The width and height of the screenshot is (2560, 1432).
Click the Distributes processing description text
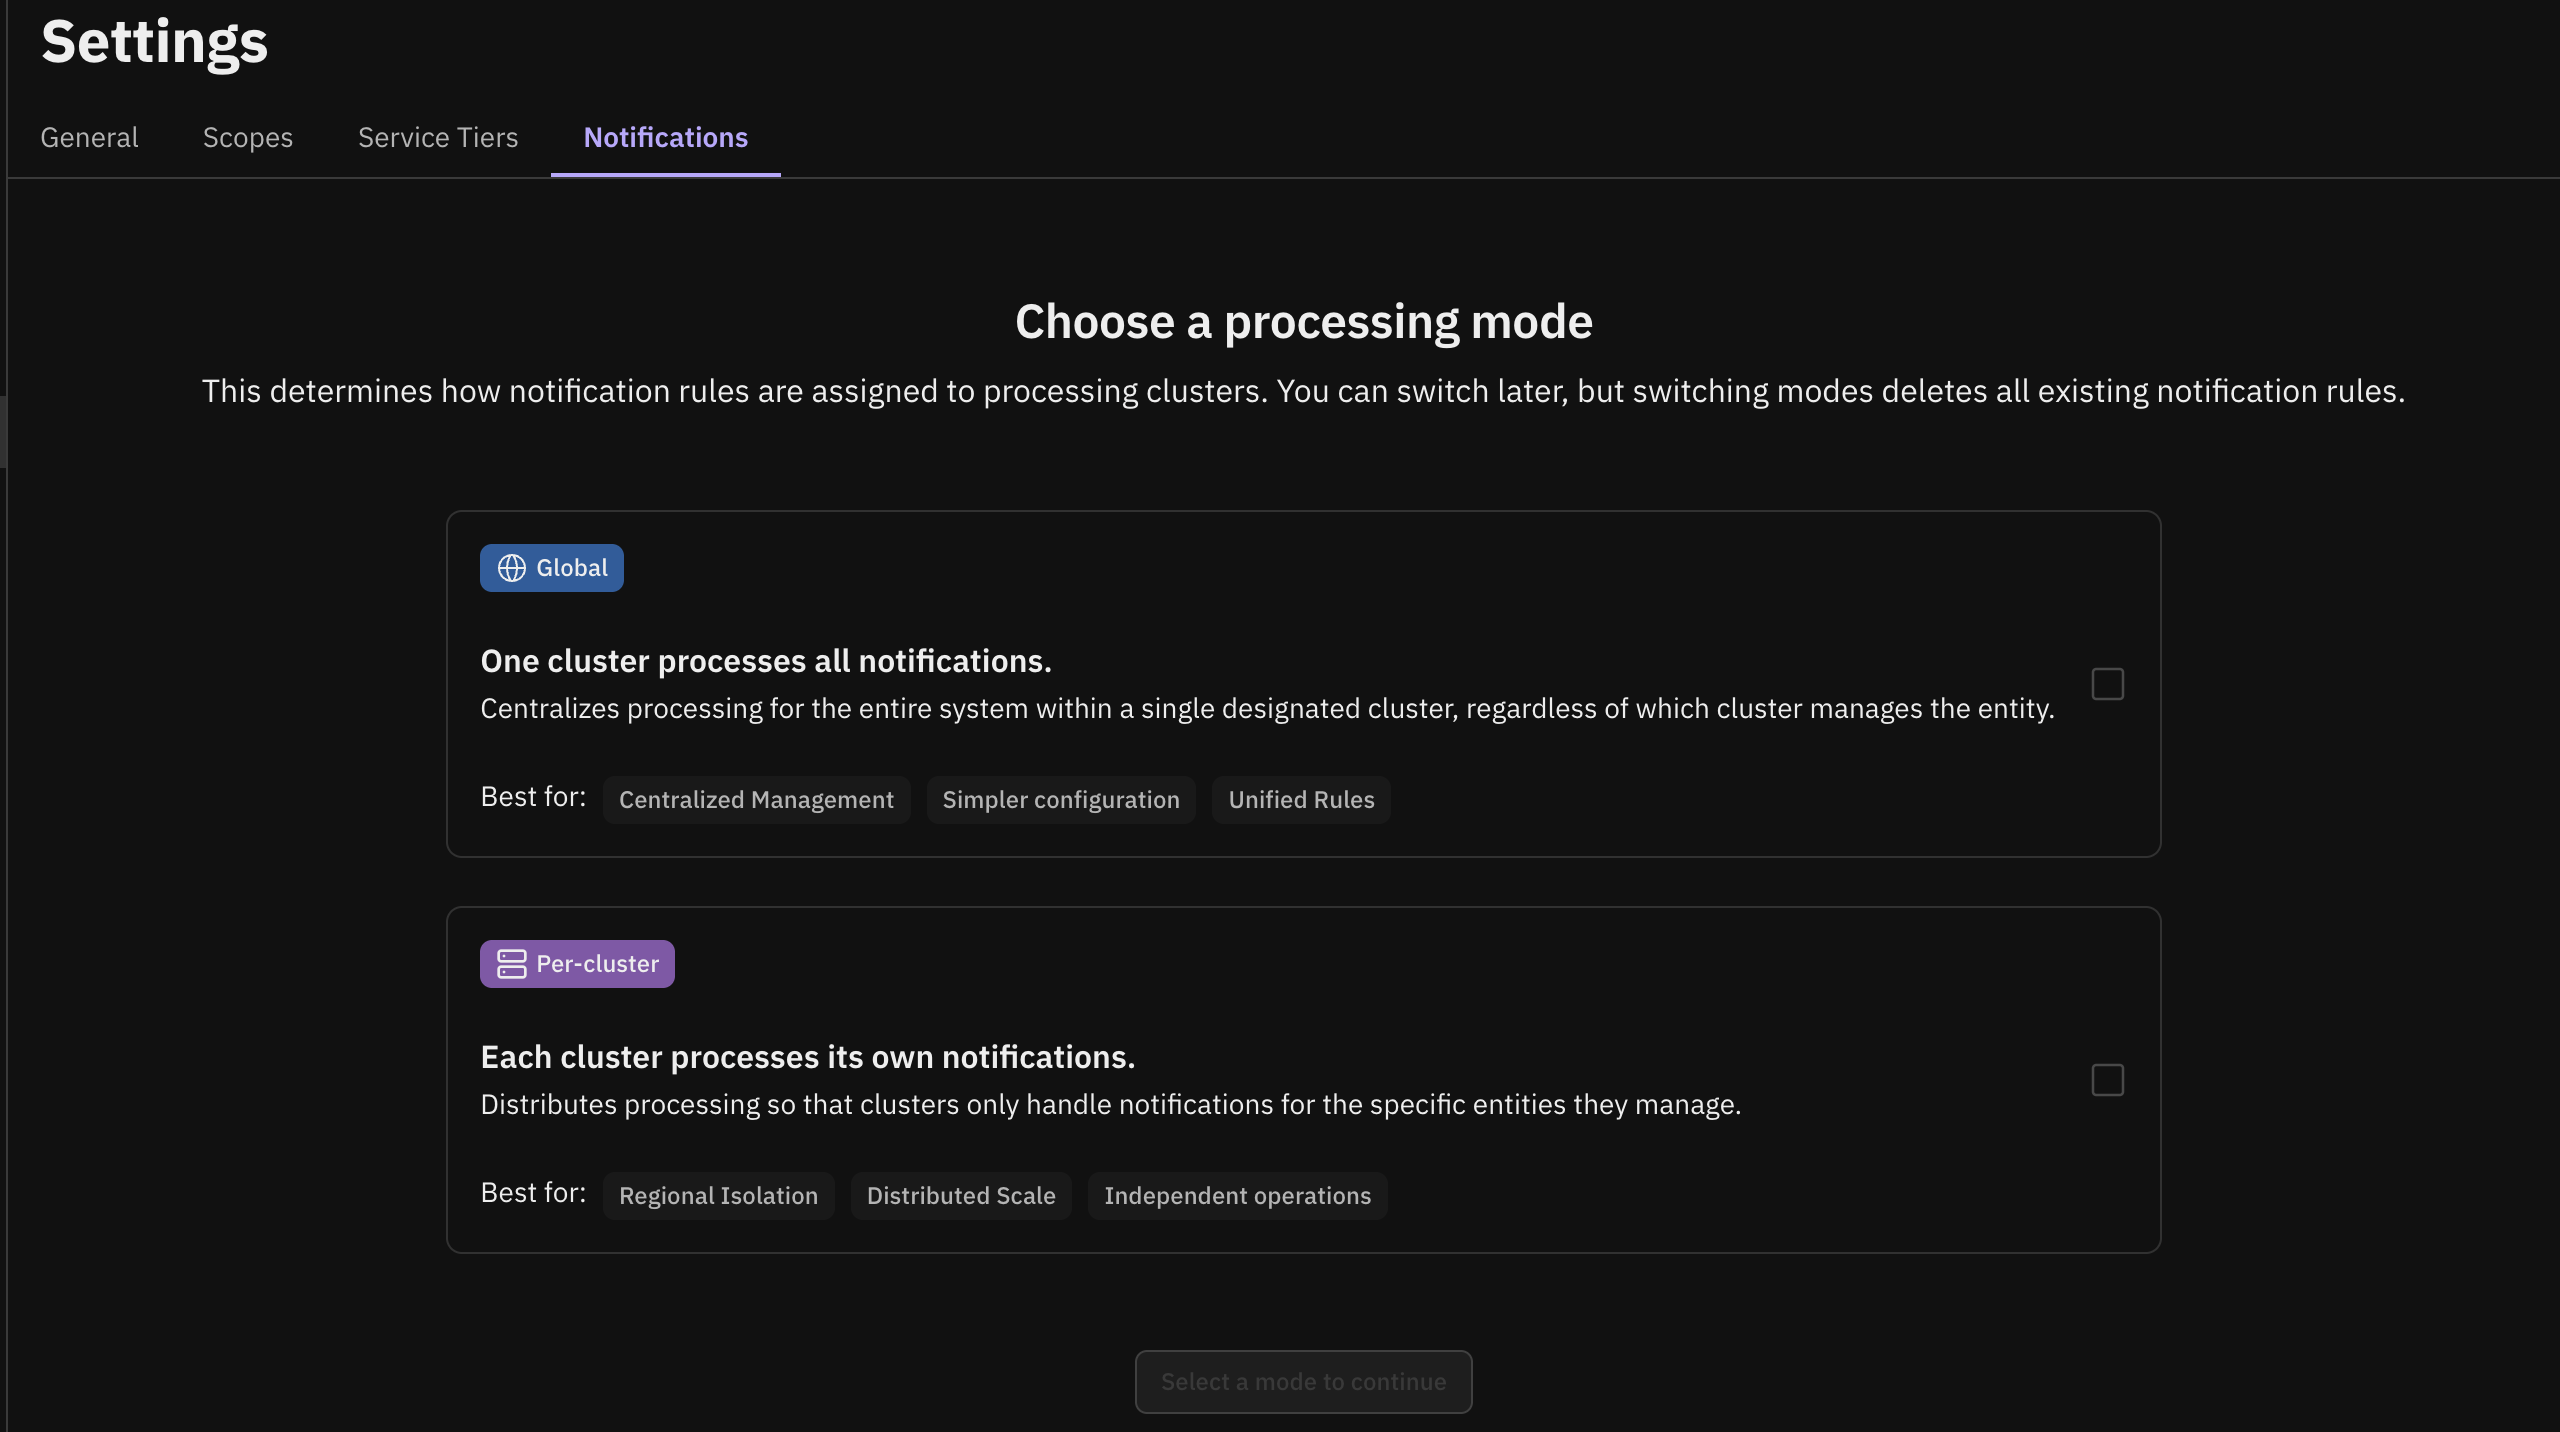tap(1110, 1104)
